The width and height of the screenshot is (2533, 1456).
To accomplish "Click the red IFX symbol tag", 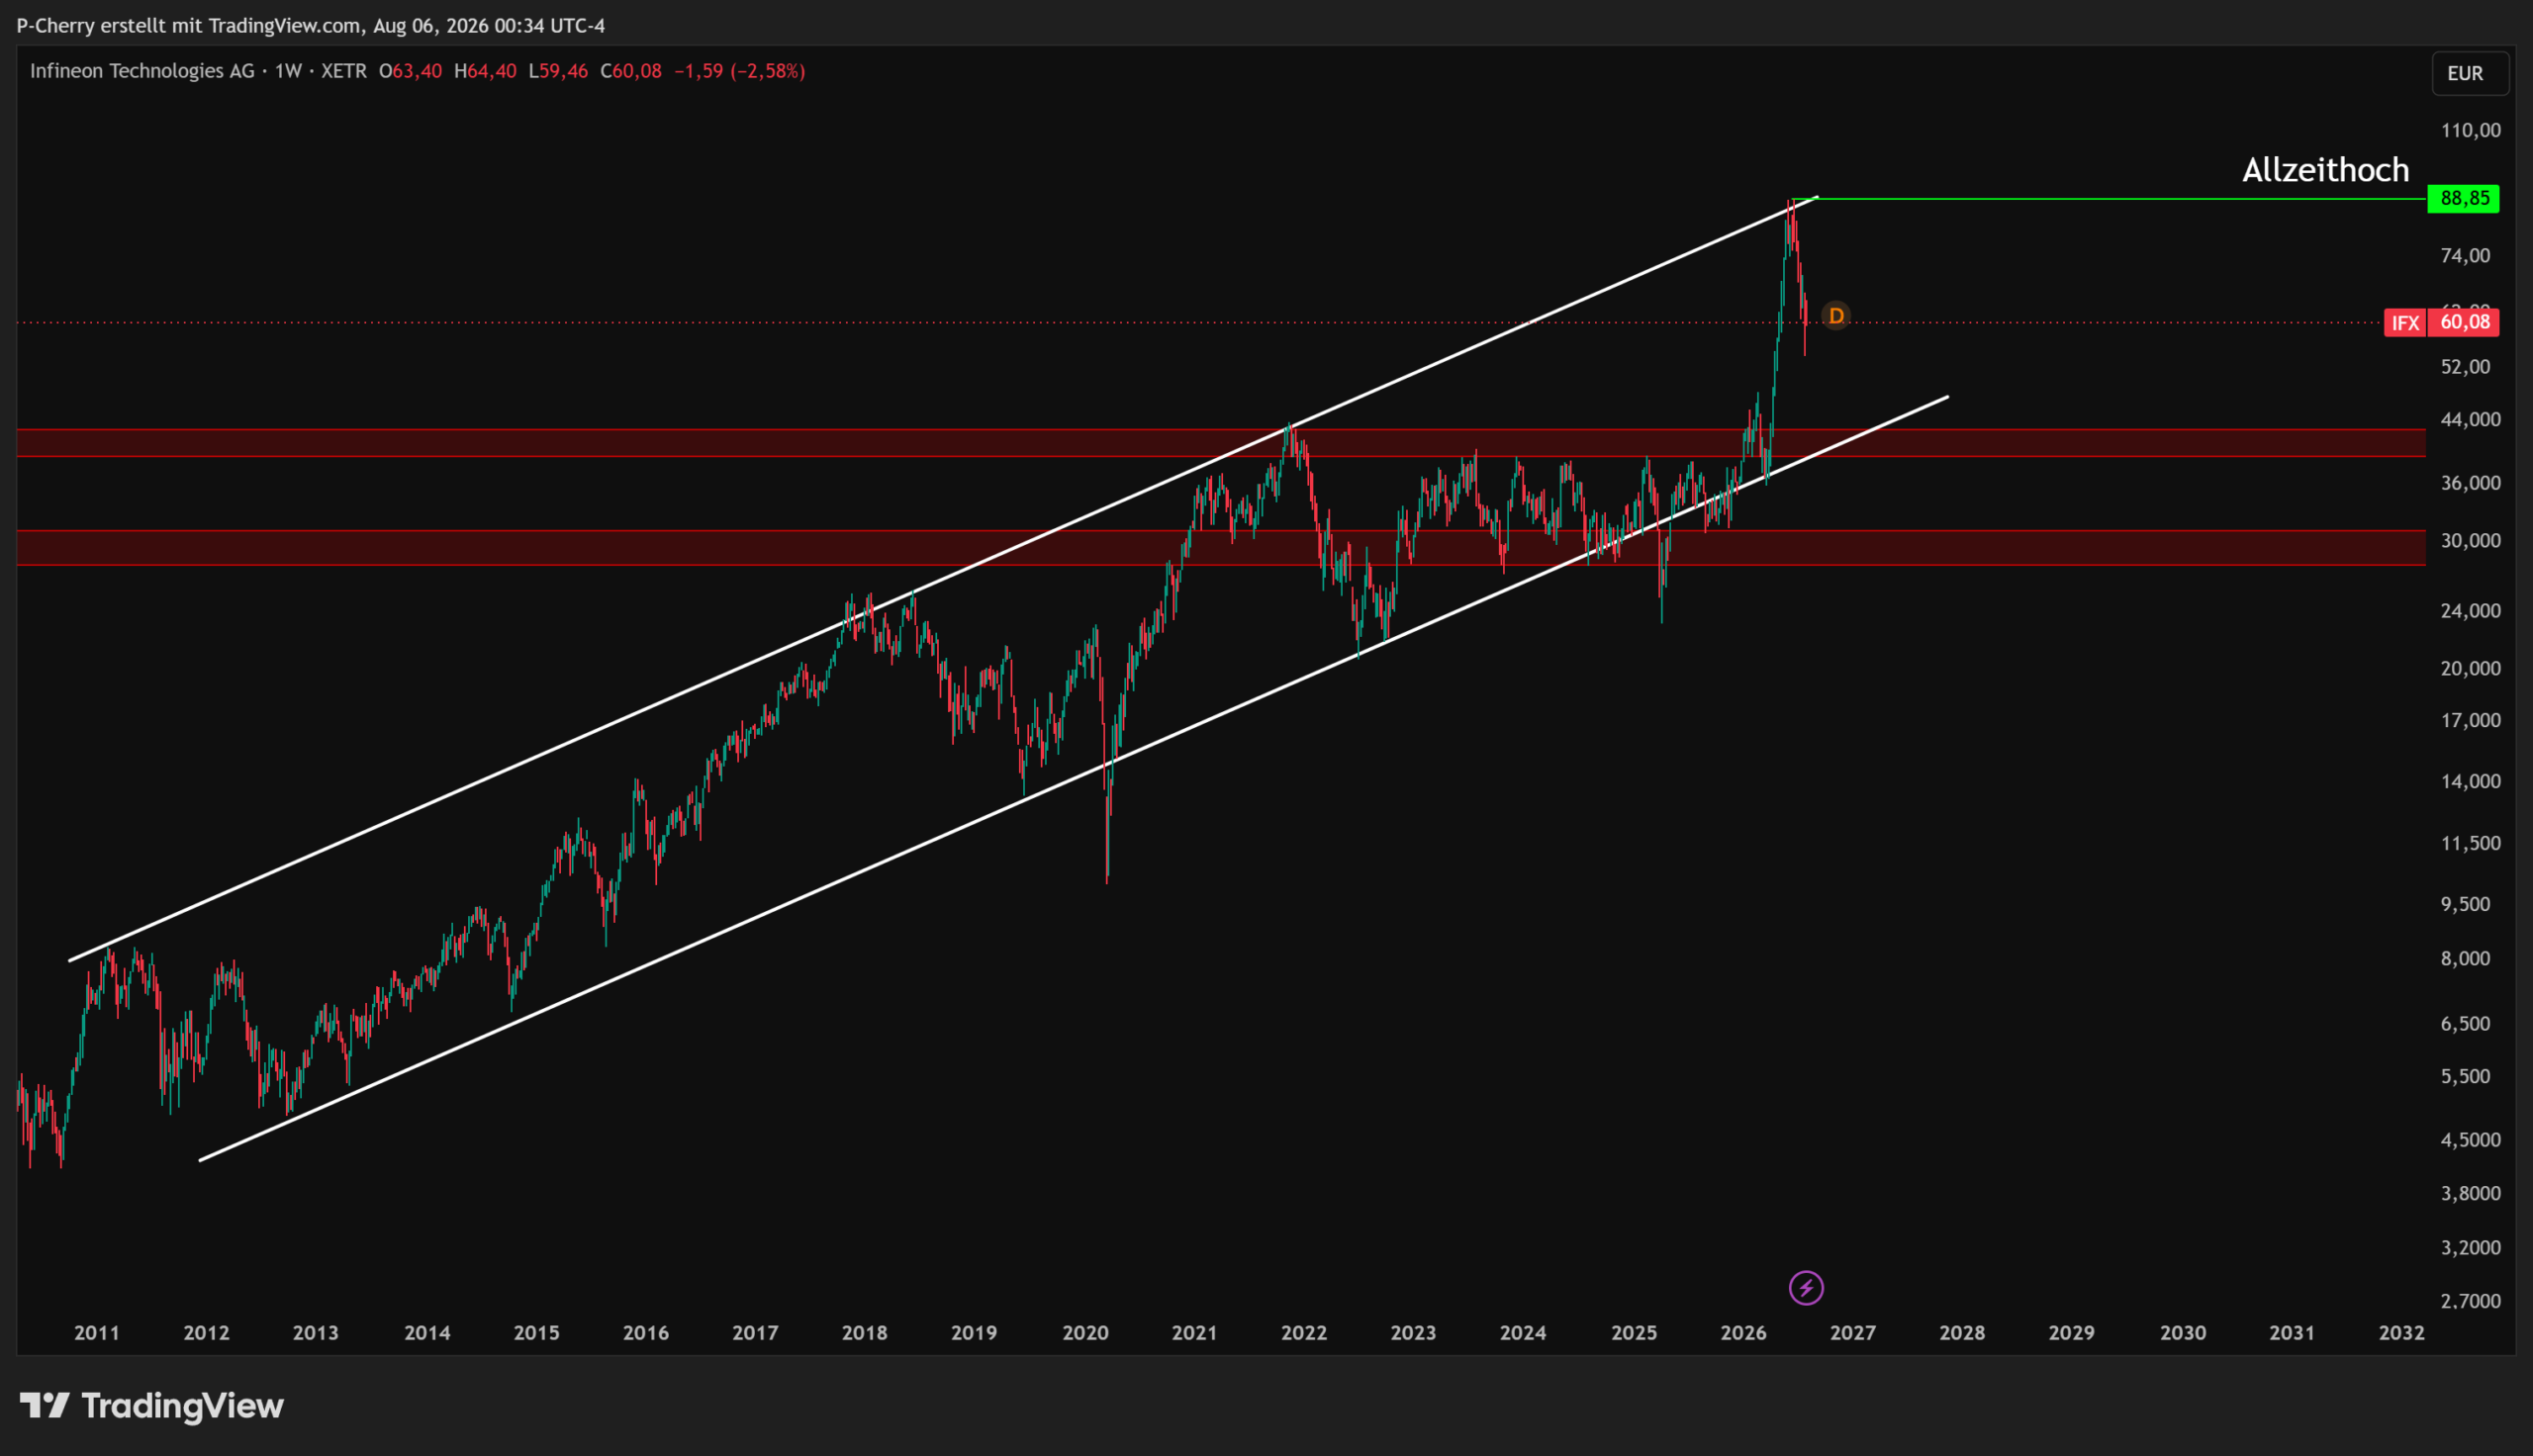I will [2405, 322].
